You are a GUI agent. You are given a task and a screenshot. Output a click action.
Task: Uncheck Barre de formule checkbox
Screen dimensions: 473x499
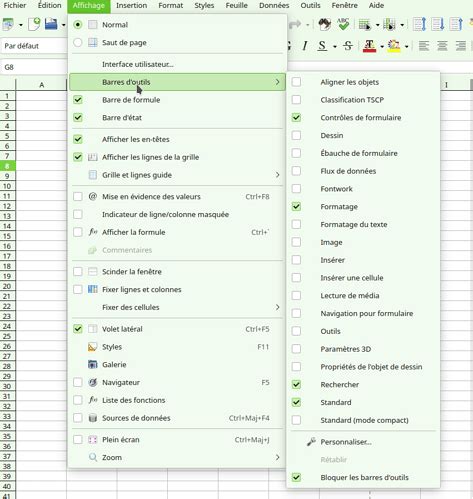pos(78,100)
